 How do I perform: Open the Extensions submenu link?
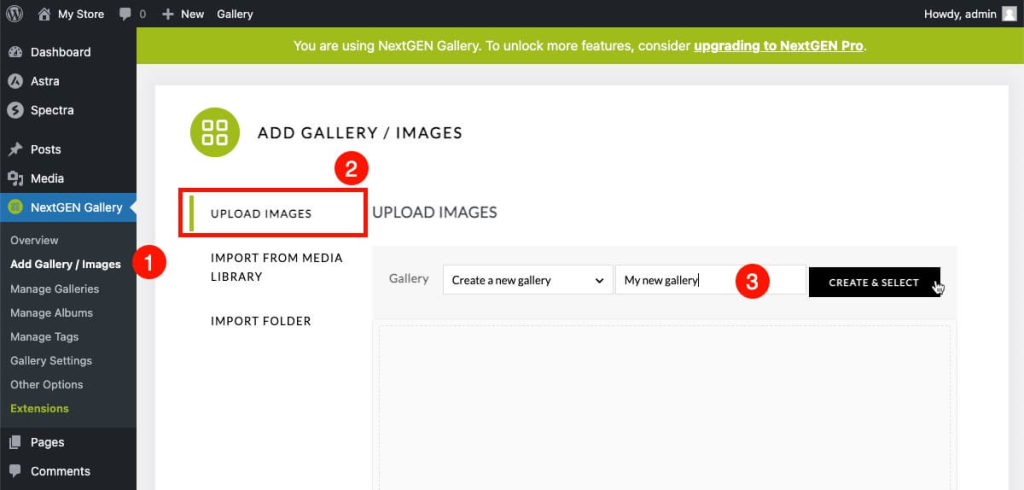39,408
